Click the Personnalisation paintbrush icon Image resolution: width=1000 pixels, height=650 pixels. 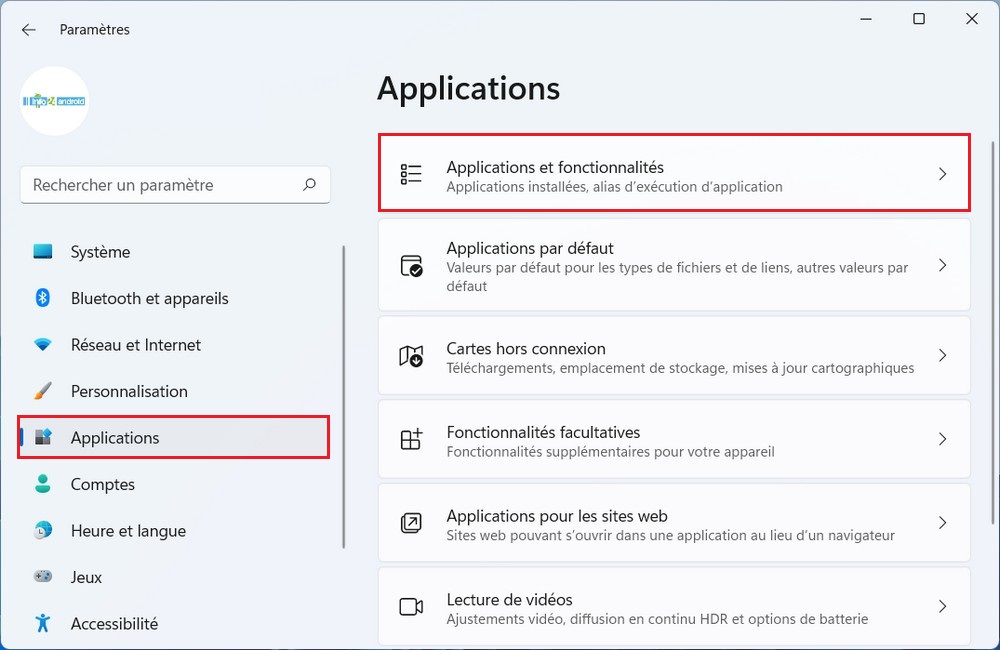[x=43, y=391]
